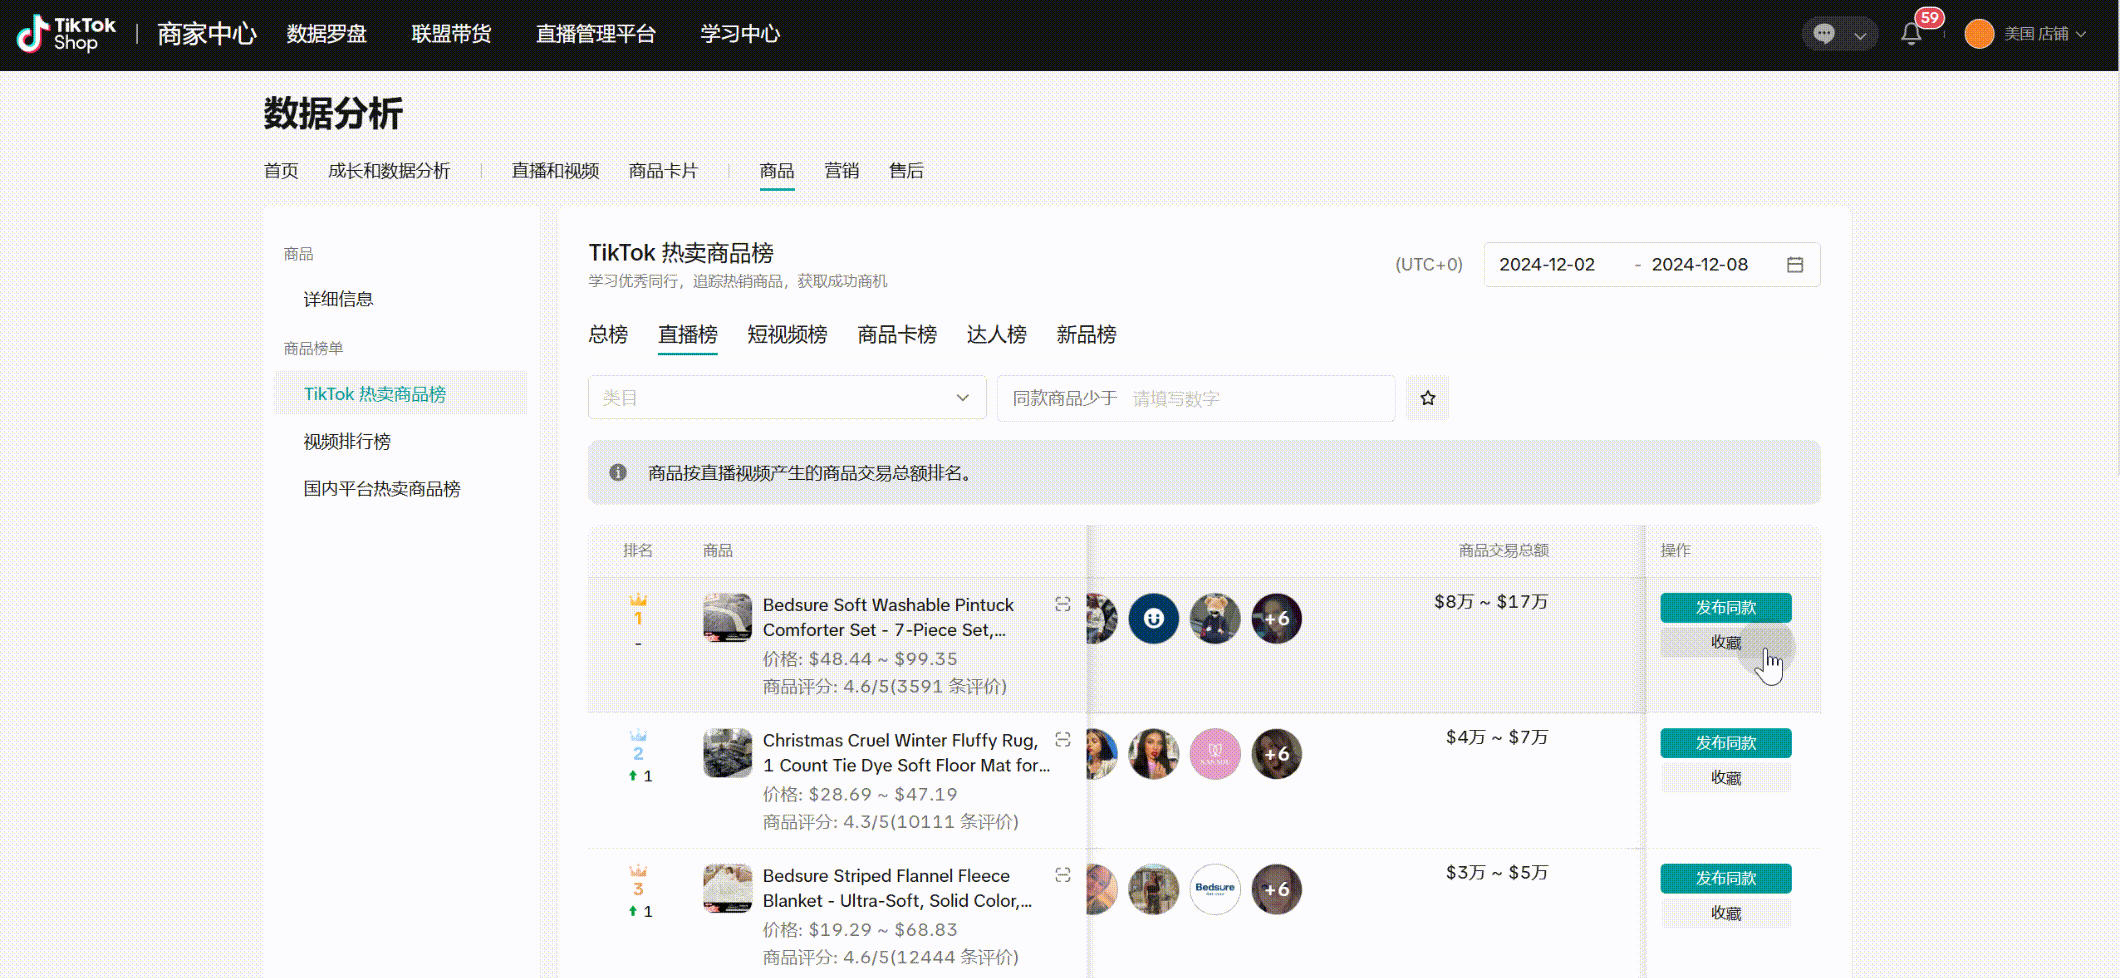2120x978 pixels.
Task: Select 视频排行榜 in the sidebar
Action: (347, 442)
